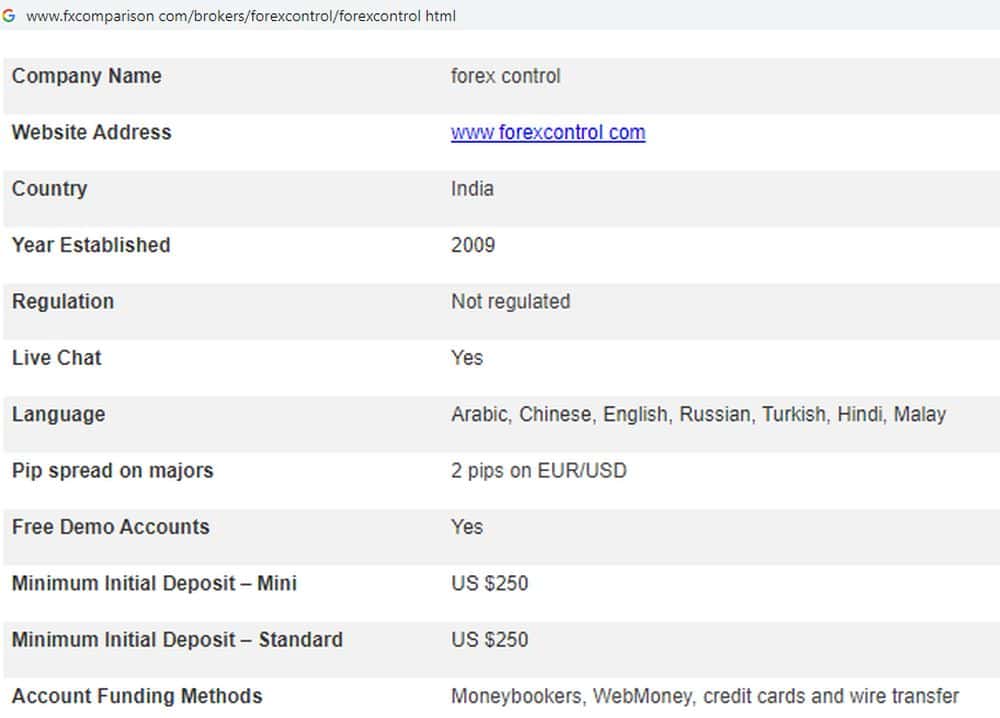The width and height of the screenshot is (1000, 718).
Task: Click the 'Year Established' label
Action: tap(91, 245)
